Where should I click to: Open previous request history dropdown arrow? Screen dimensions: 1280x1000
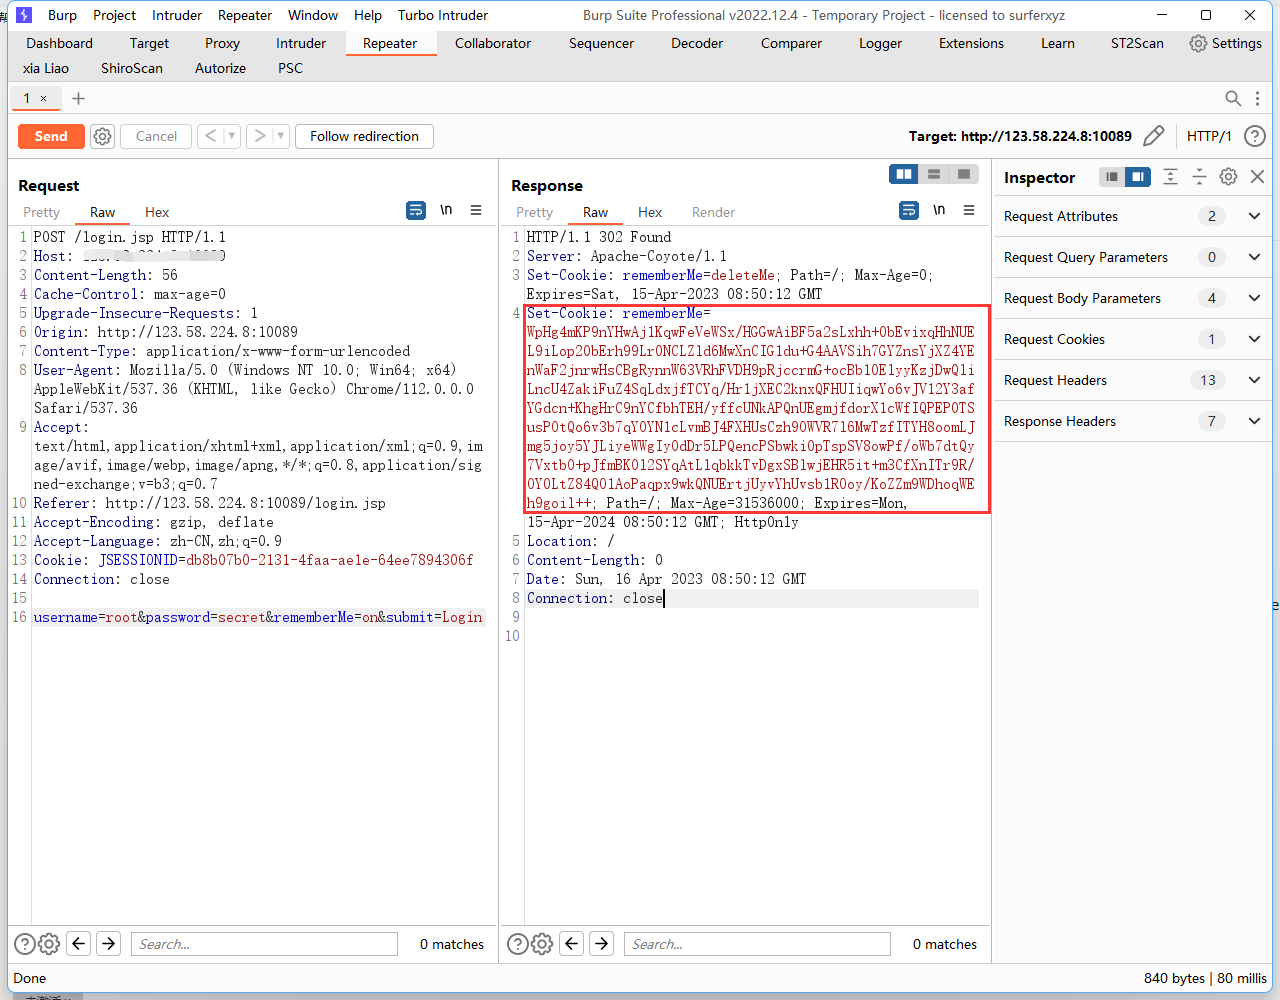pyautogui.click(x=232, y=136)
